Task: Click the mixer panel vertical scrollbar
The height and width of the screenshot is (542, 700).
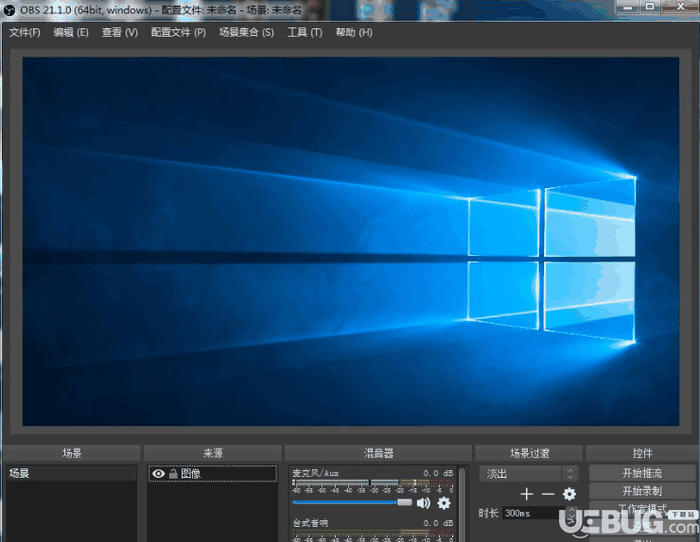Action: click(462, 504)
